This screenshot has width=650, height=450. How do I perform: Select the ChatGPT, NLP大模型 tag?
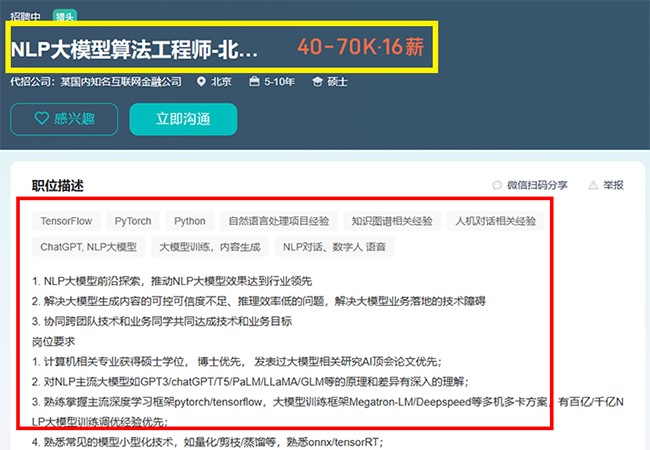[88, 247]
